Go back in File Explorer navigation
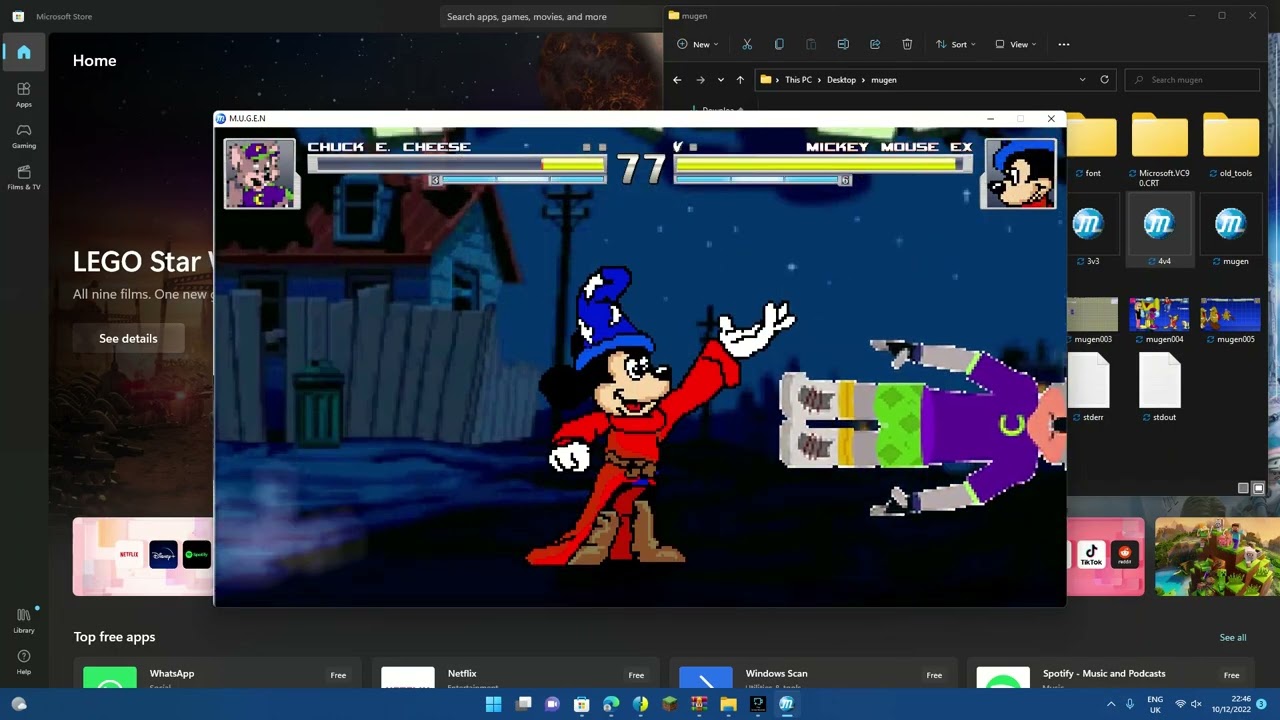The height and width of the screenshot is (720, 1280). tap(677, 80)
